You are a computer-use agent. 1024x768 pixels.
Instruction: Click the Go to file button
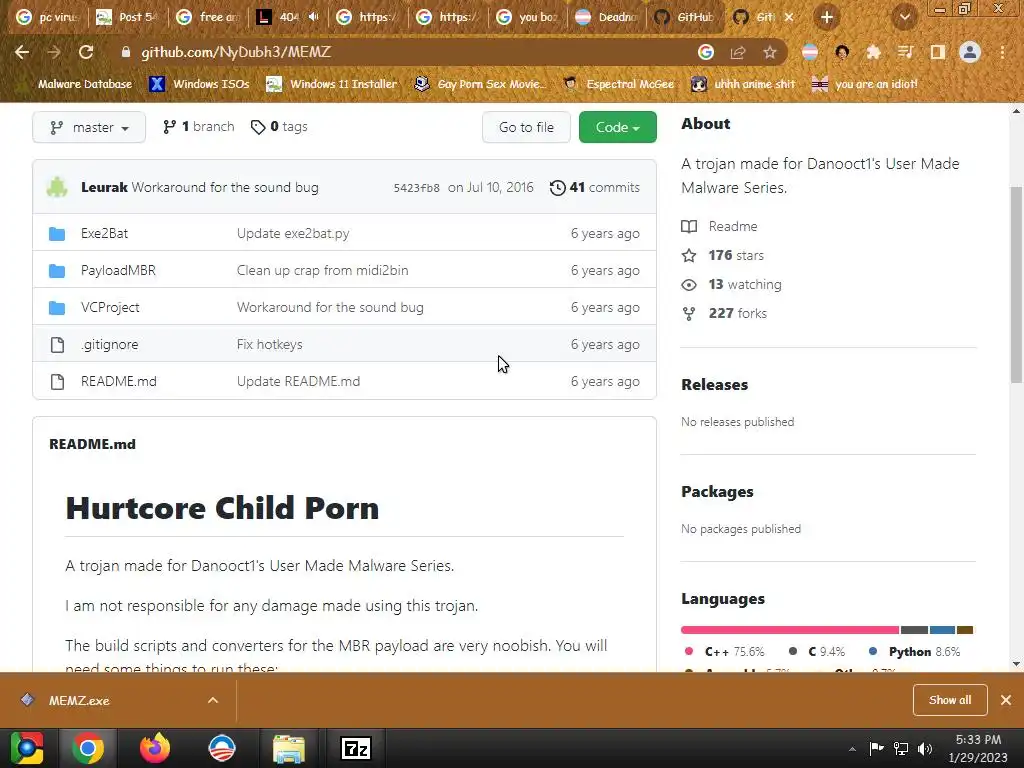tap(526, 127)
